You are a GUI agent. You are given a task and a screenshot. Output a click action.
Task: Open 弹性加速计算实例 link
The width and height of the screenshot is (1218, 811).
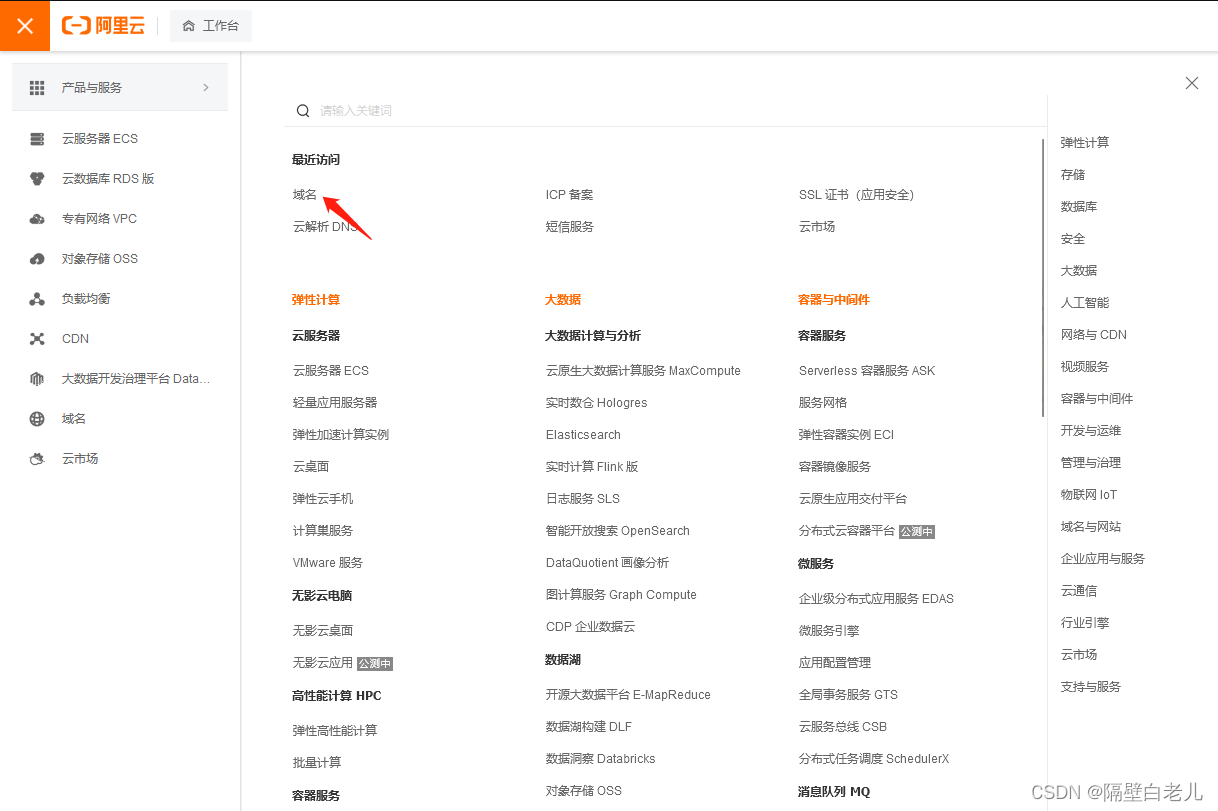click(340, 435)
